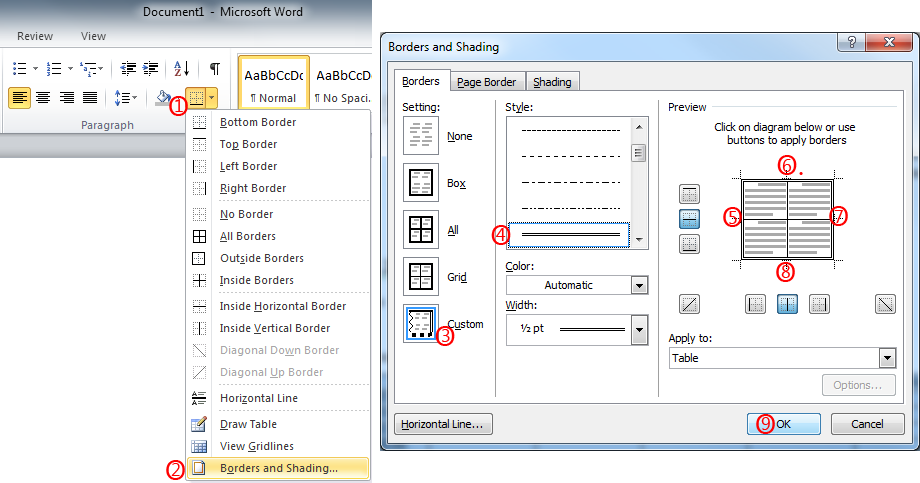
Task: Pick the dash-dot line style
Action: (x=569, y=183)
